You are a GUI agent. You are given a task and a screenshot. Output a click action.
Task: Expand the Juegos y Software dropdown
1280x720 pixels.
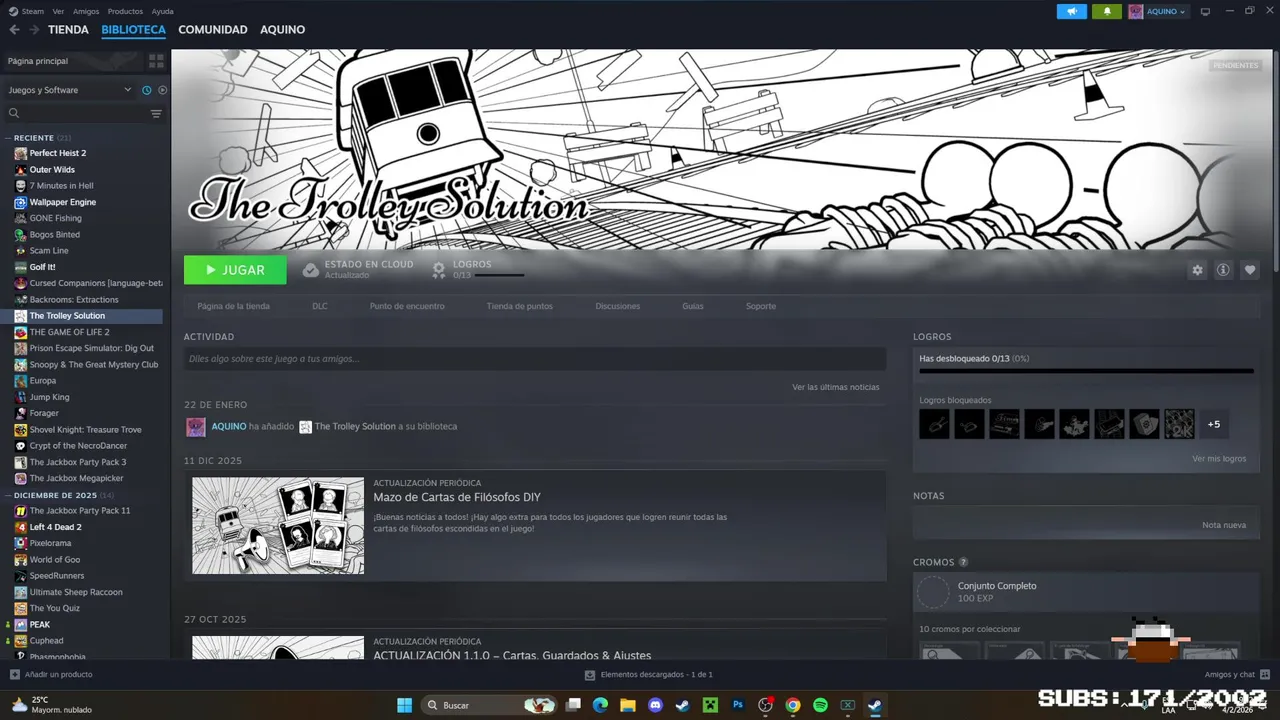point(70,90)
